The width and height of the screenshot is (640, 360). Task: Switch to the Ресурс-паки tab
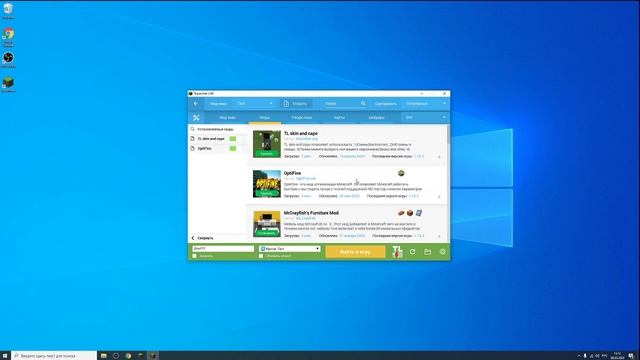[302, 118]
